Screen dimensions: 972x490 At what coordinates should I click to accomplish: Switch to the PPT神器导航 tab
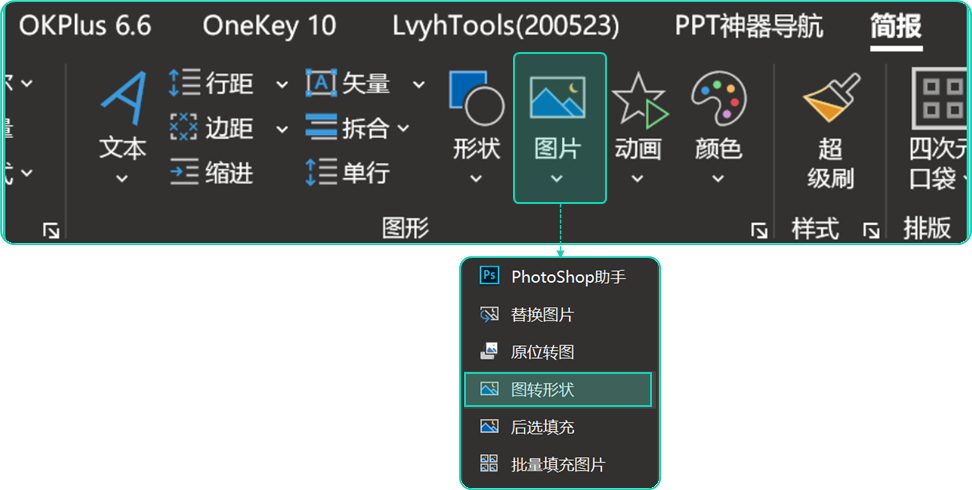coord(749,26)
